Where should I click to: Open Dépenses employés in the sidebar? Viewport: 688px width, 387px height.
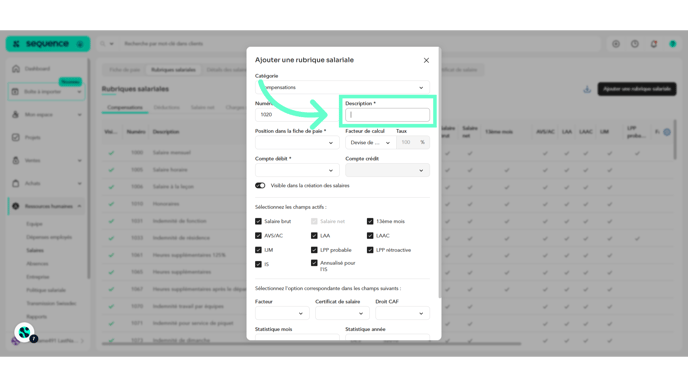(49, 237)
